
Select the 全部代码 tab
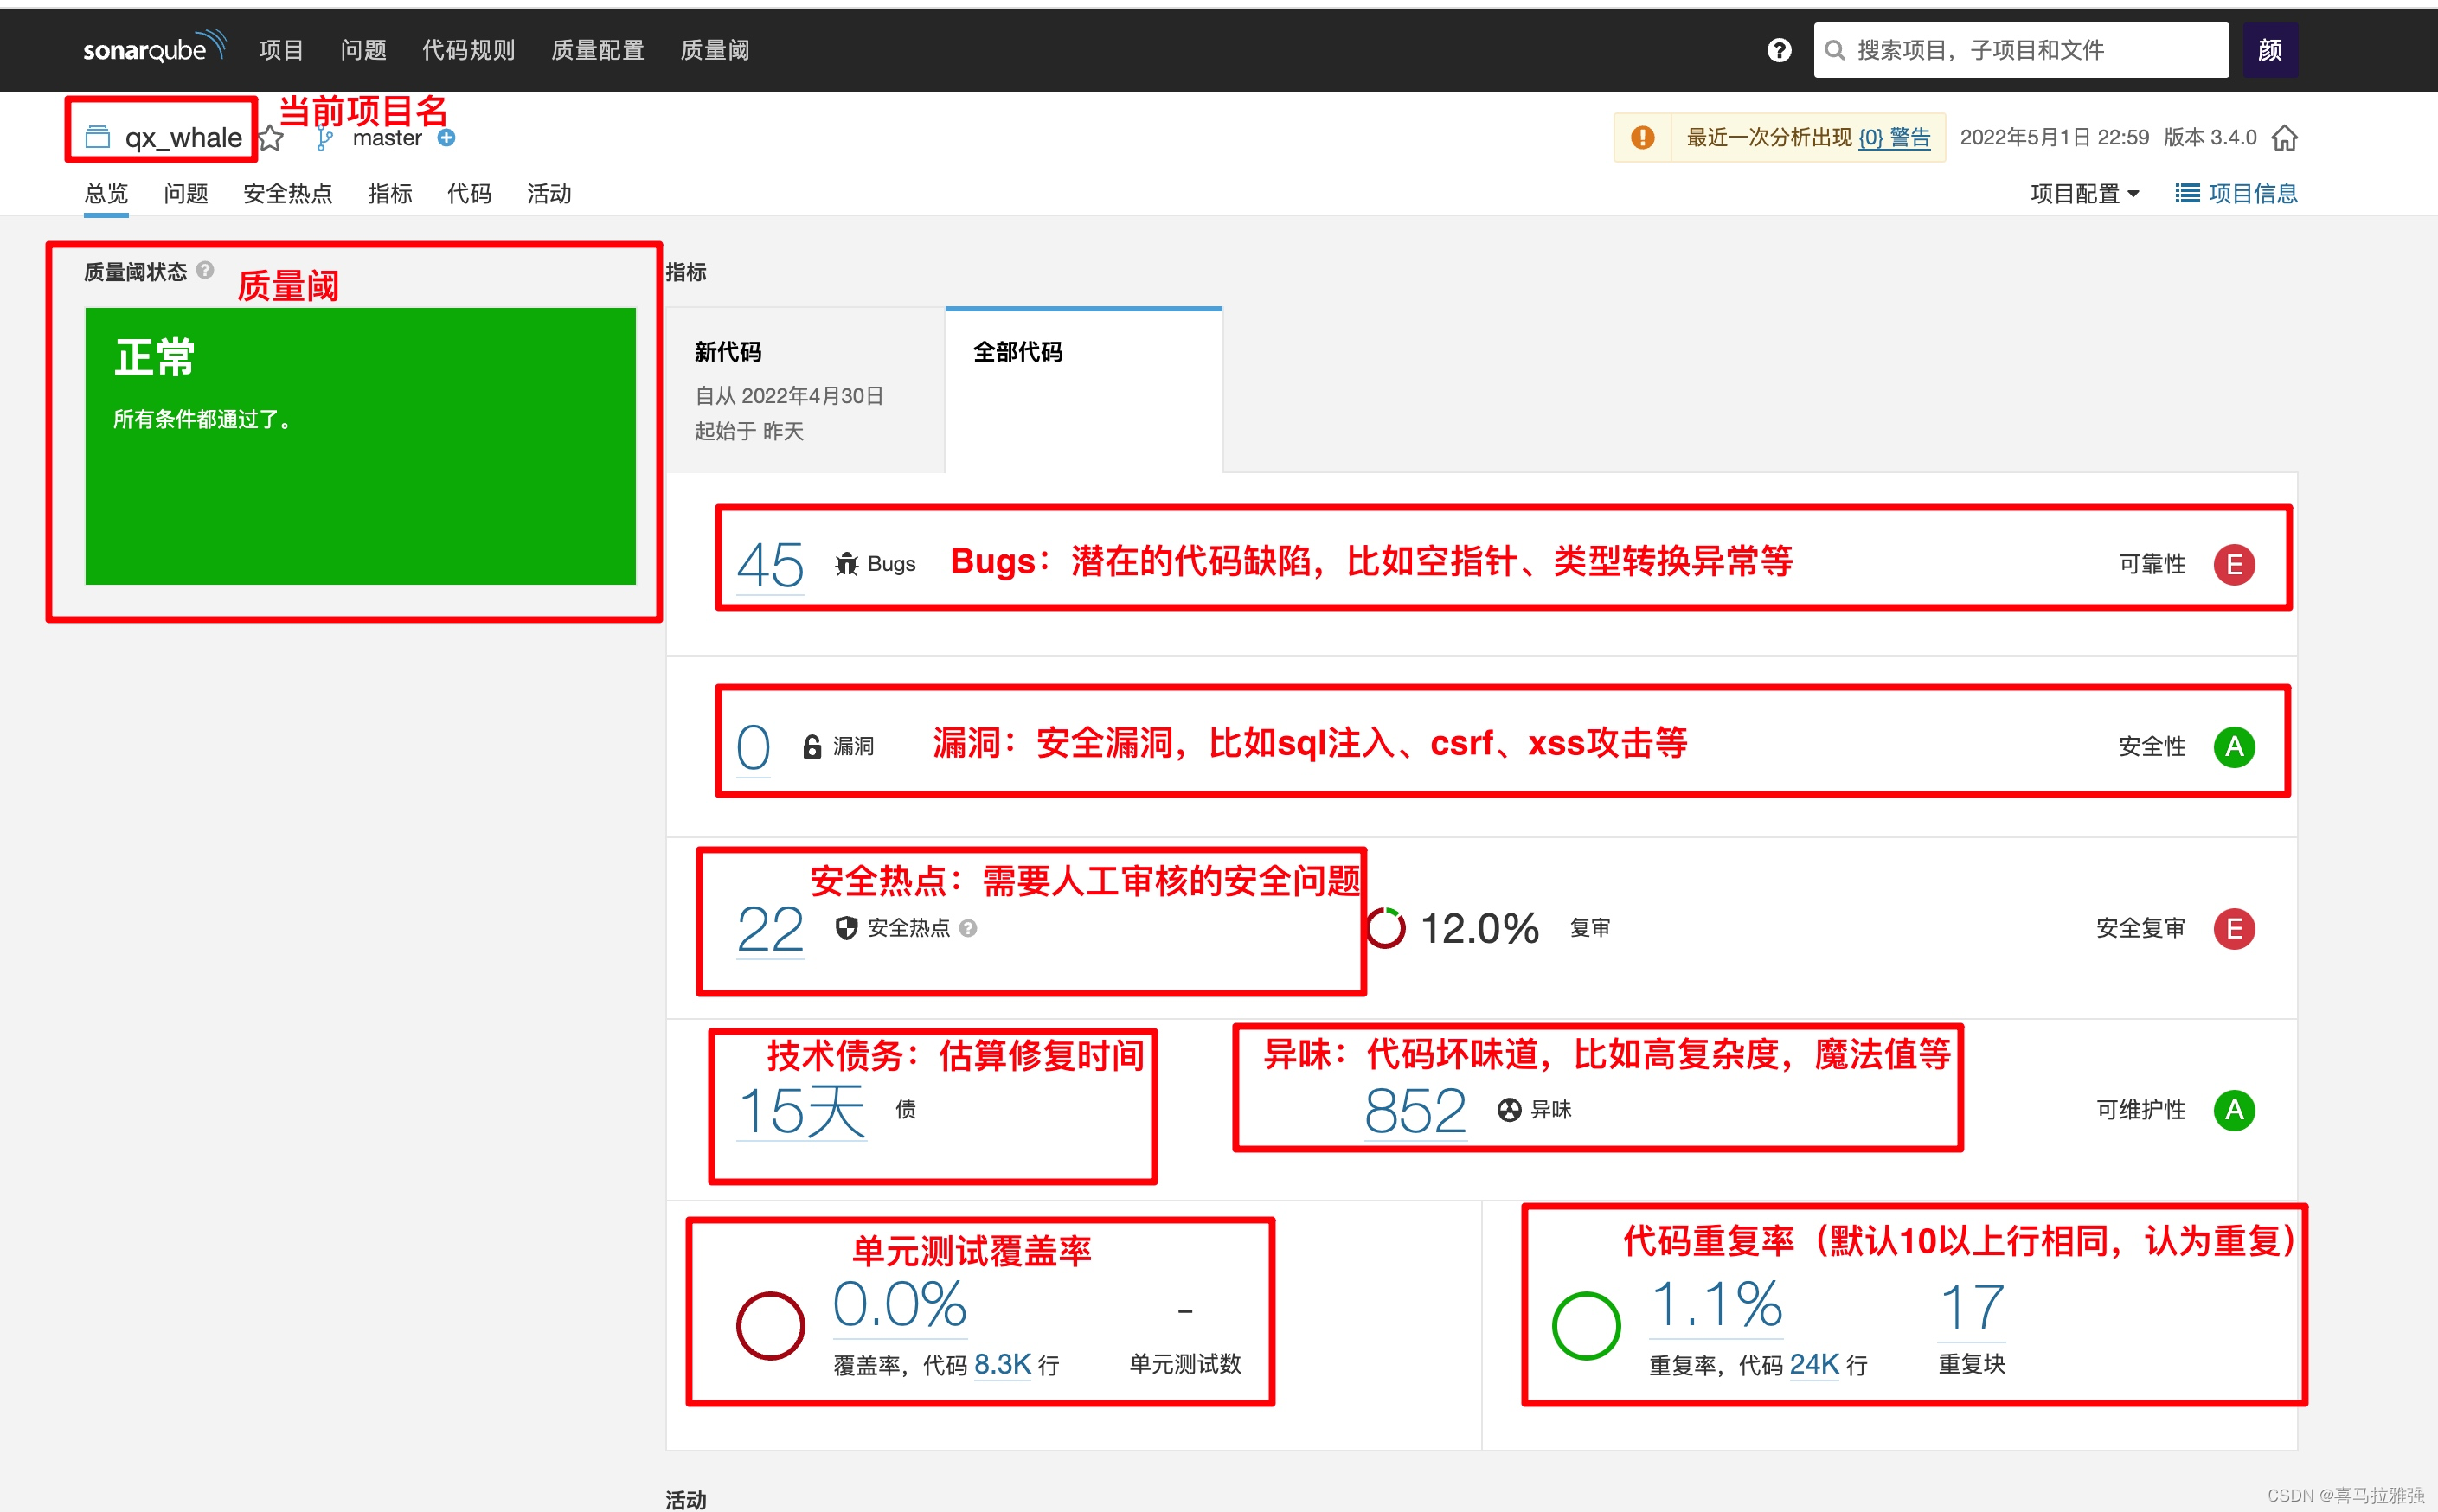[1084, 390]
